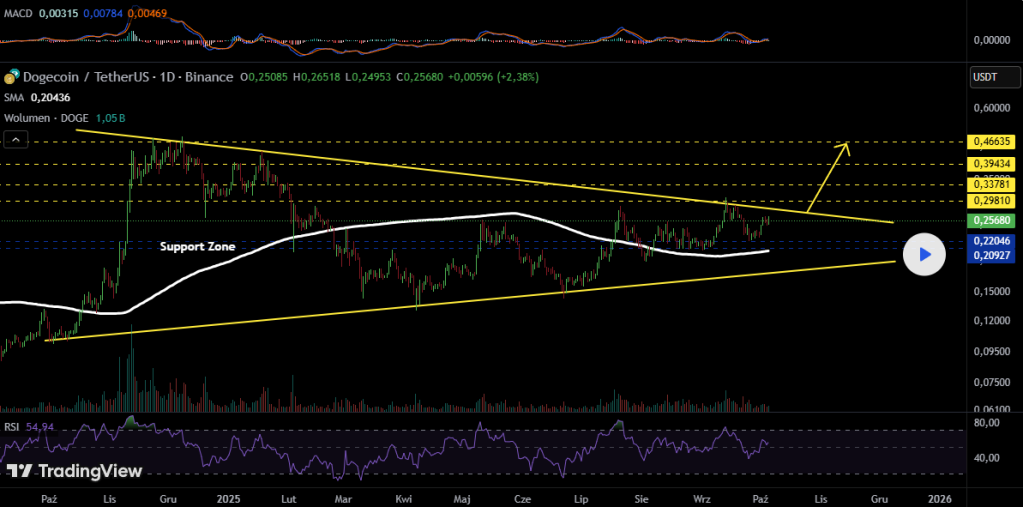Select the green 0,25680 current price label
1023x507 pixels.
pos(988,220)
